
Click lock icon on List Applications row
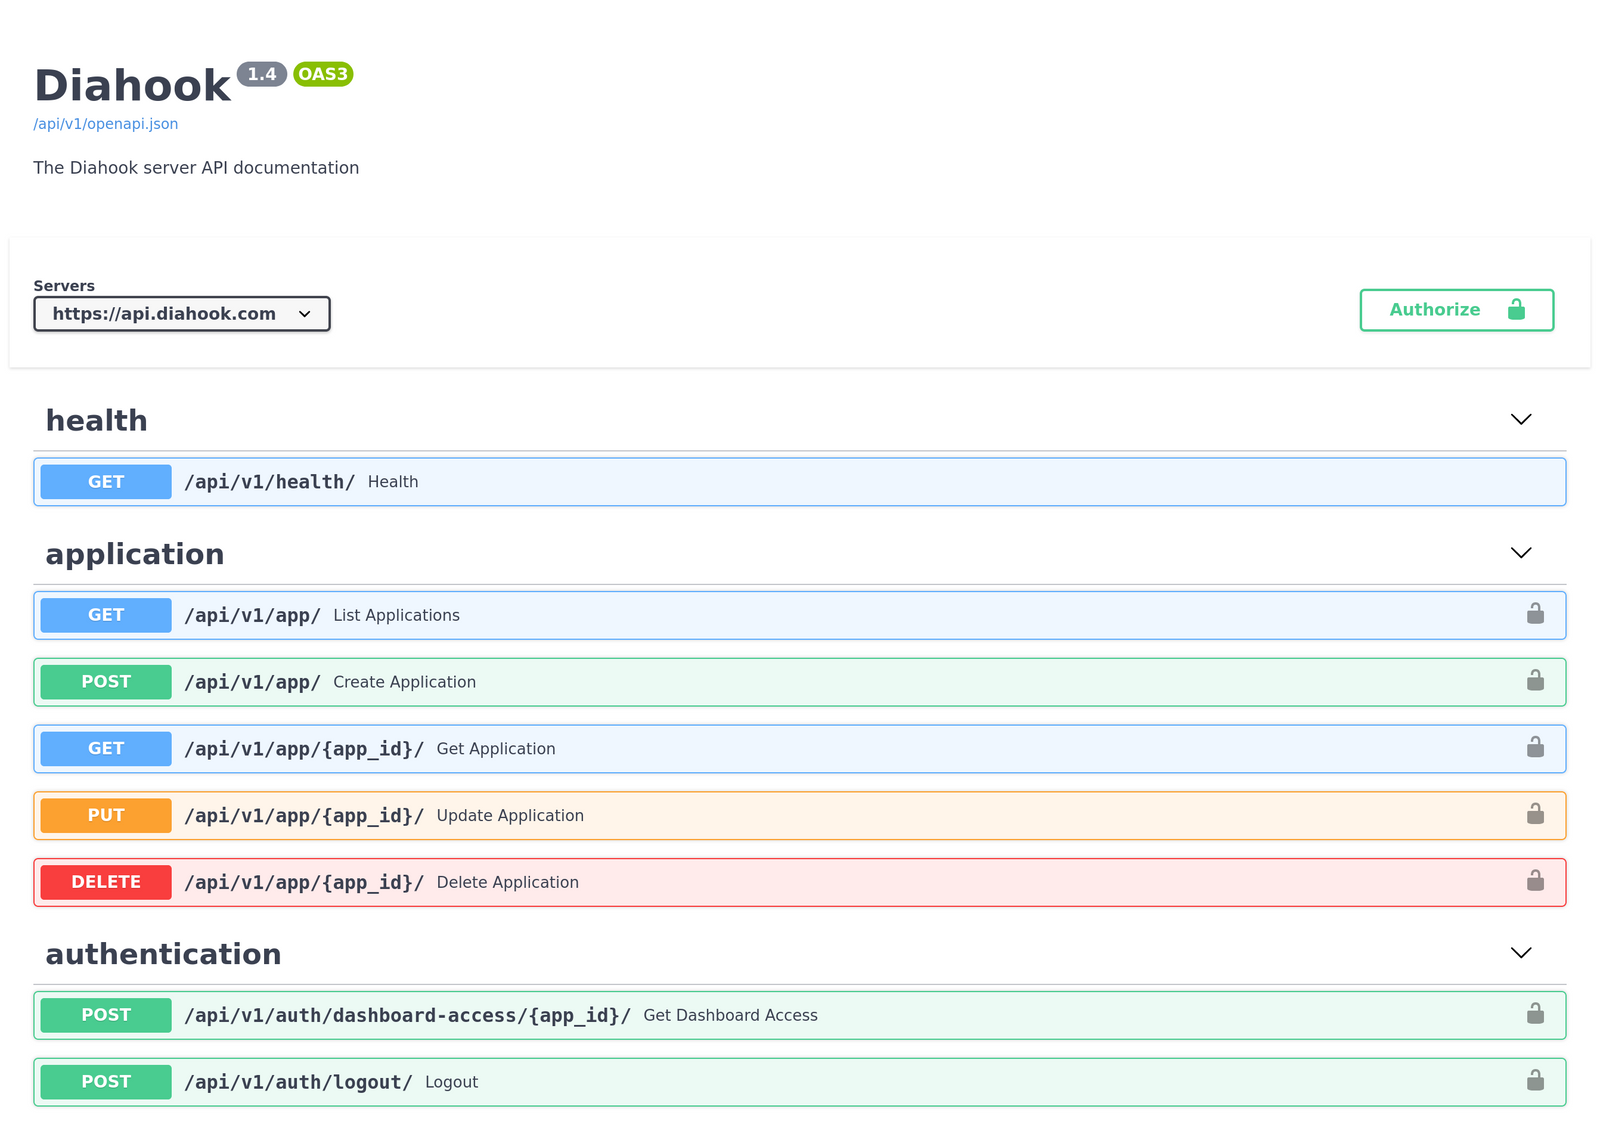pyautogui.click(x=1535, y=614)
